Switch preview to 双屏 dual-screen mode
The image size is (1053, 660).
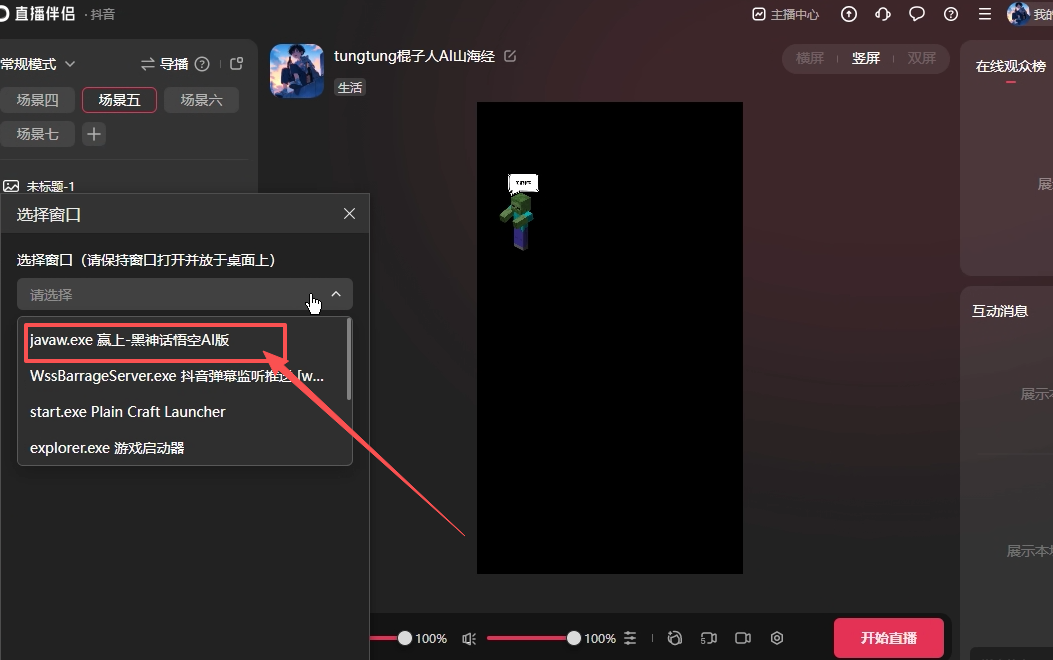(921, 58)
